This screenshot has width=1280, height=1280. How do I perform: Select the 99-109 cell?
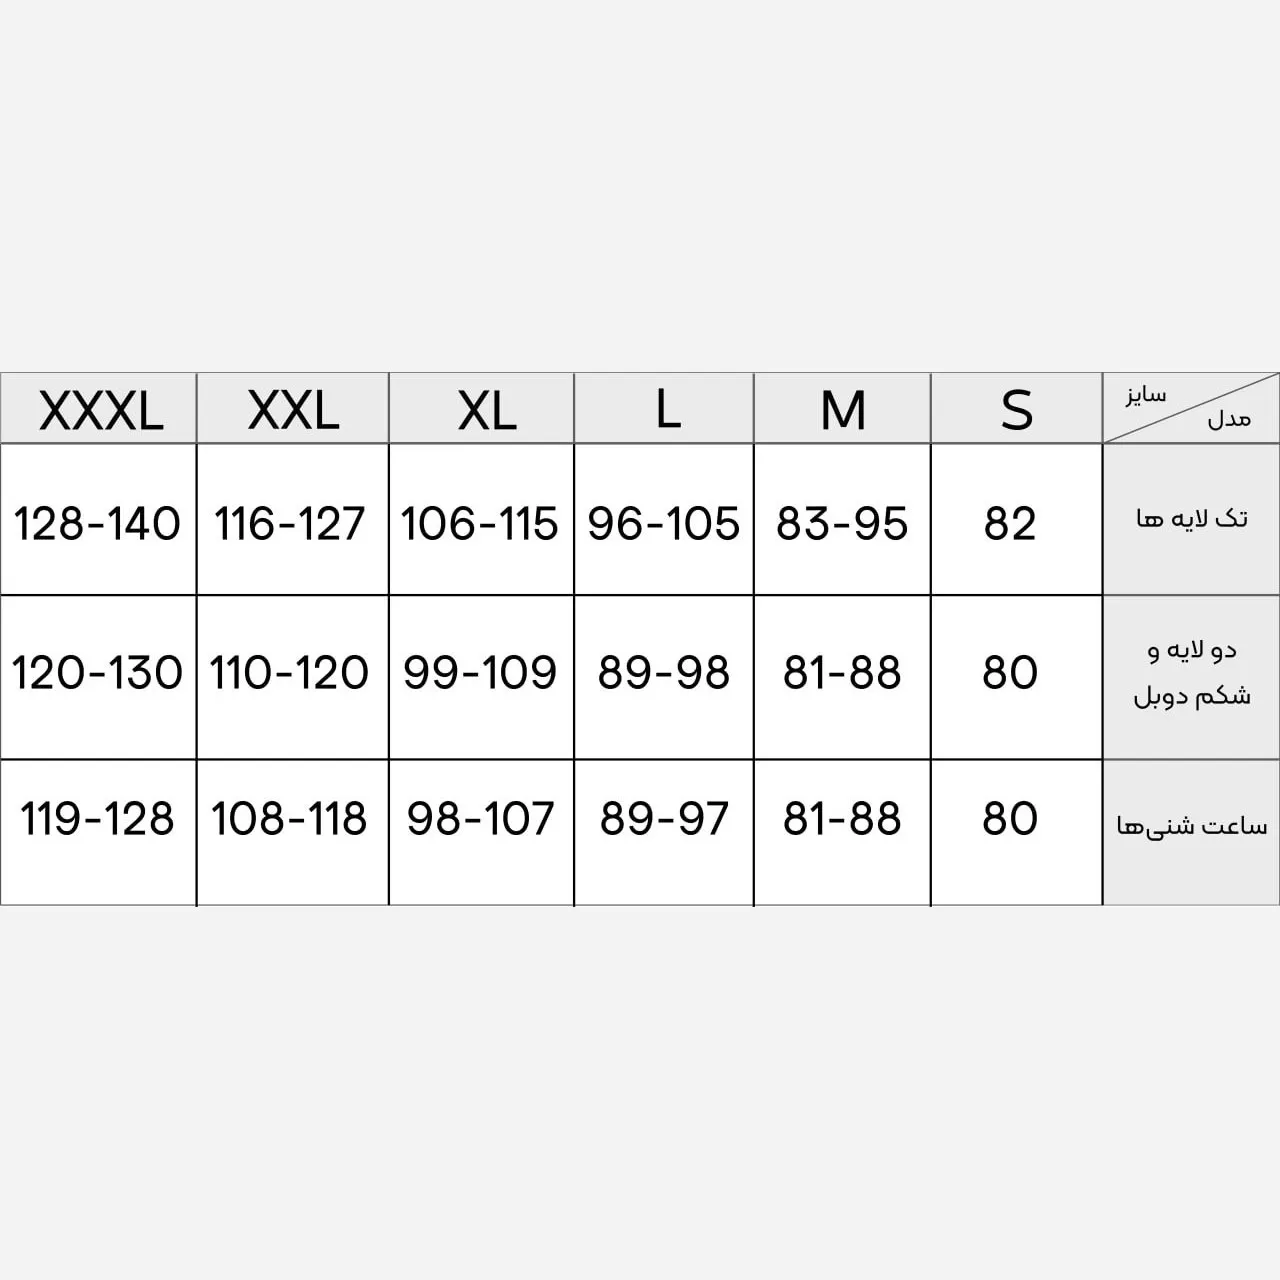pyautogui.click(x=480, y=673)
